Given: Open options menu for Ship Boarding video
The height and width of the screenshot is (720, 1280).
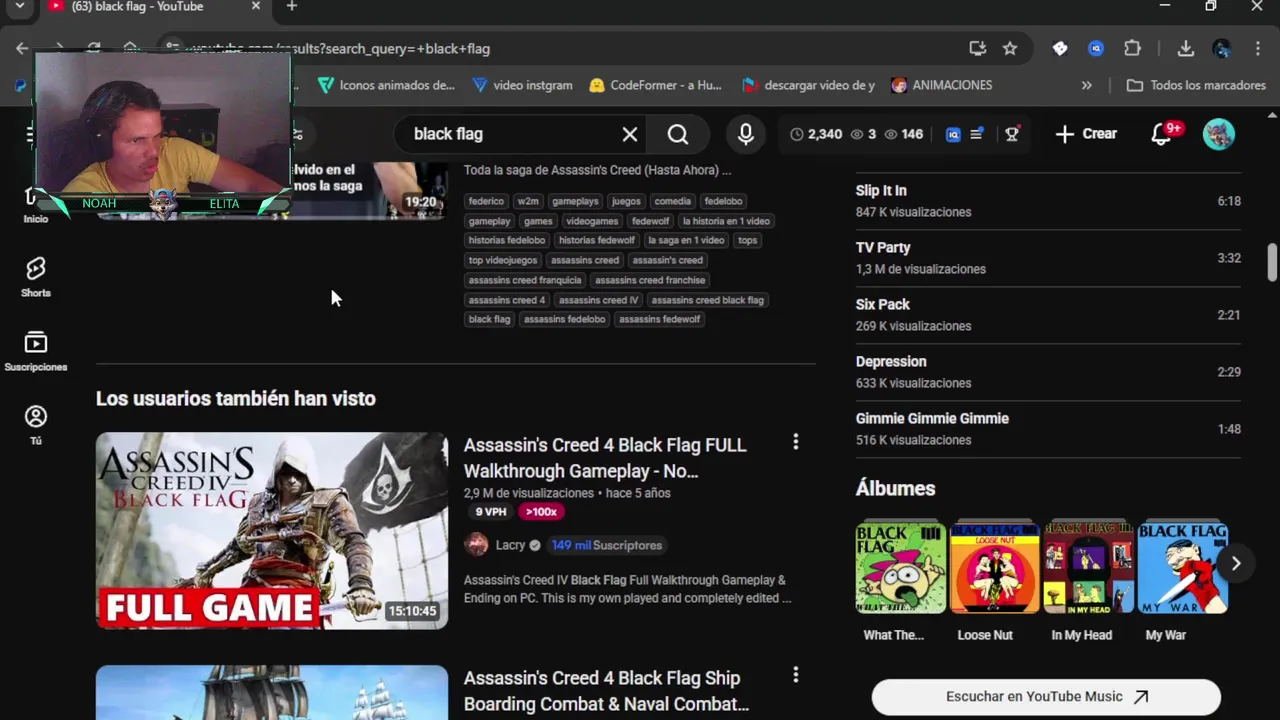Looking at the screenshot, I should point(796,675).
